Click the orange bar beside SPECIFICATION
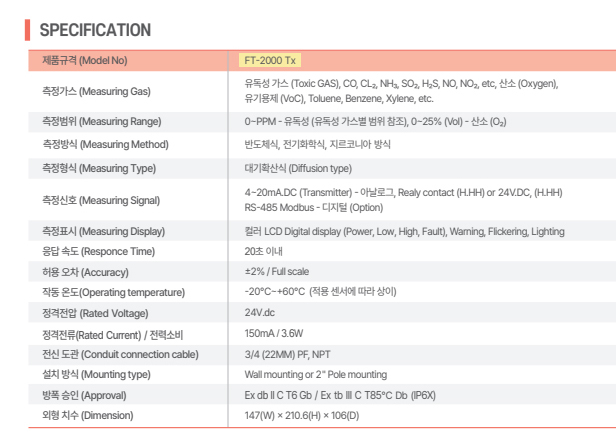Viewport: 616px width, 443px height. [x=26, y=30]
